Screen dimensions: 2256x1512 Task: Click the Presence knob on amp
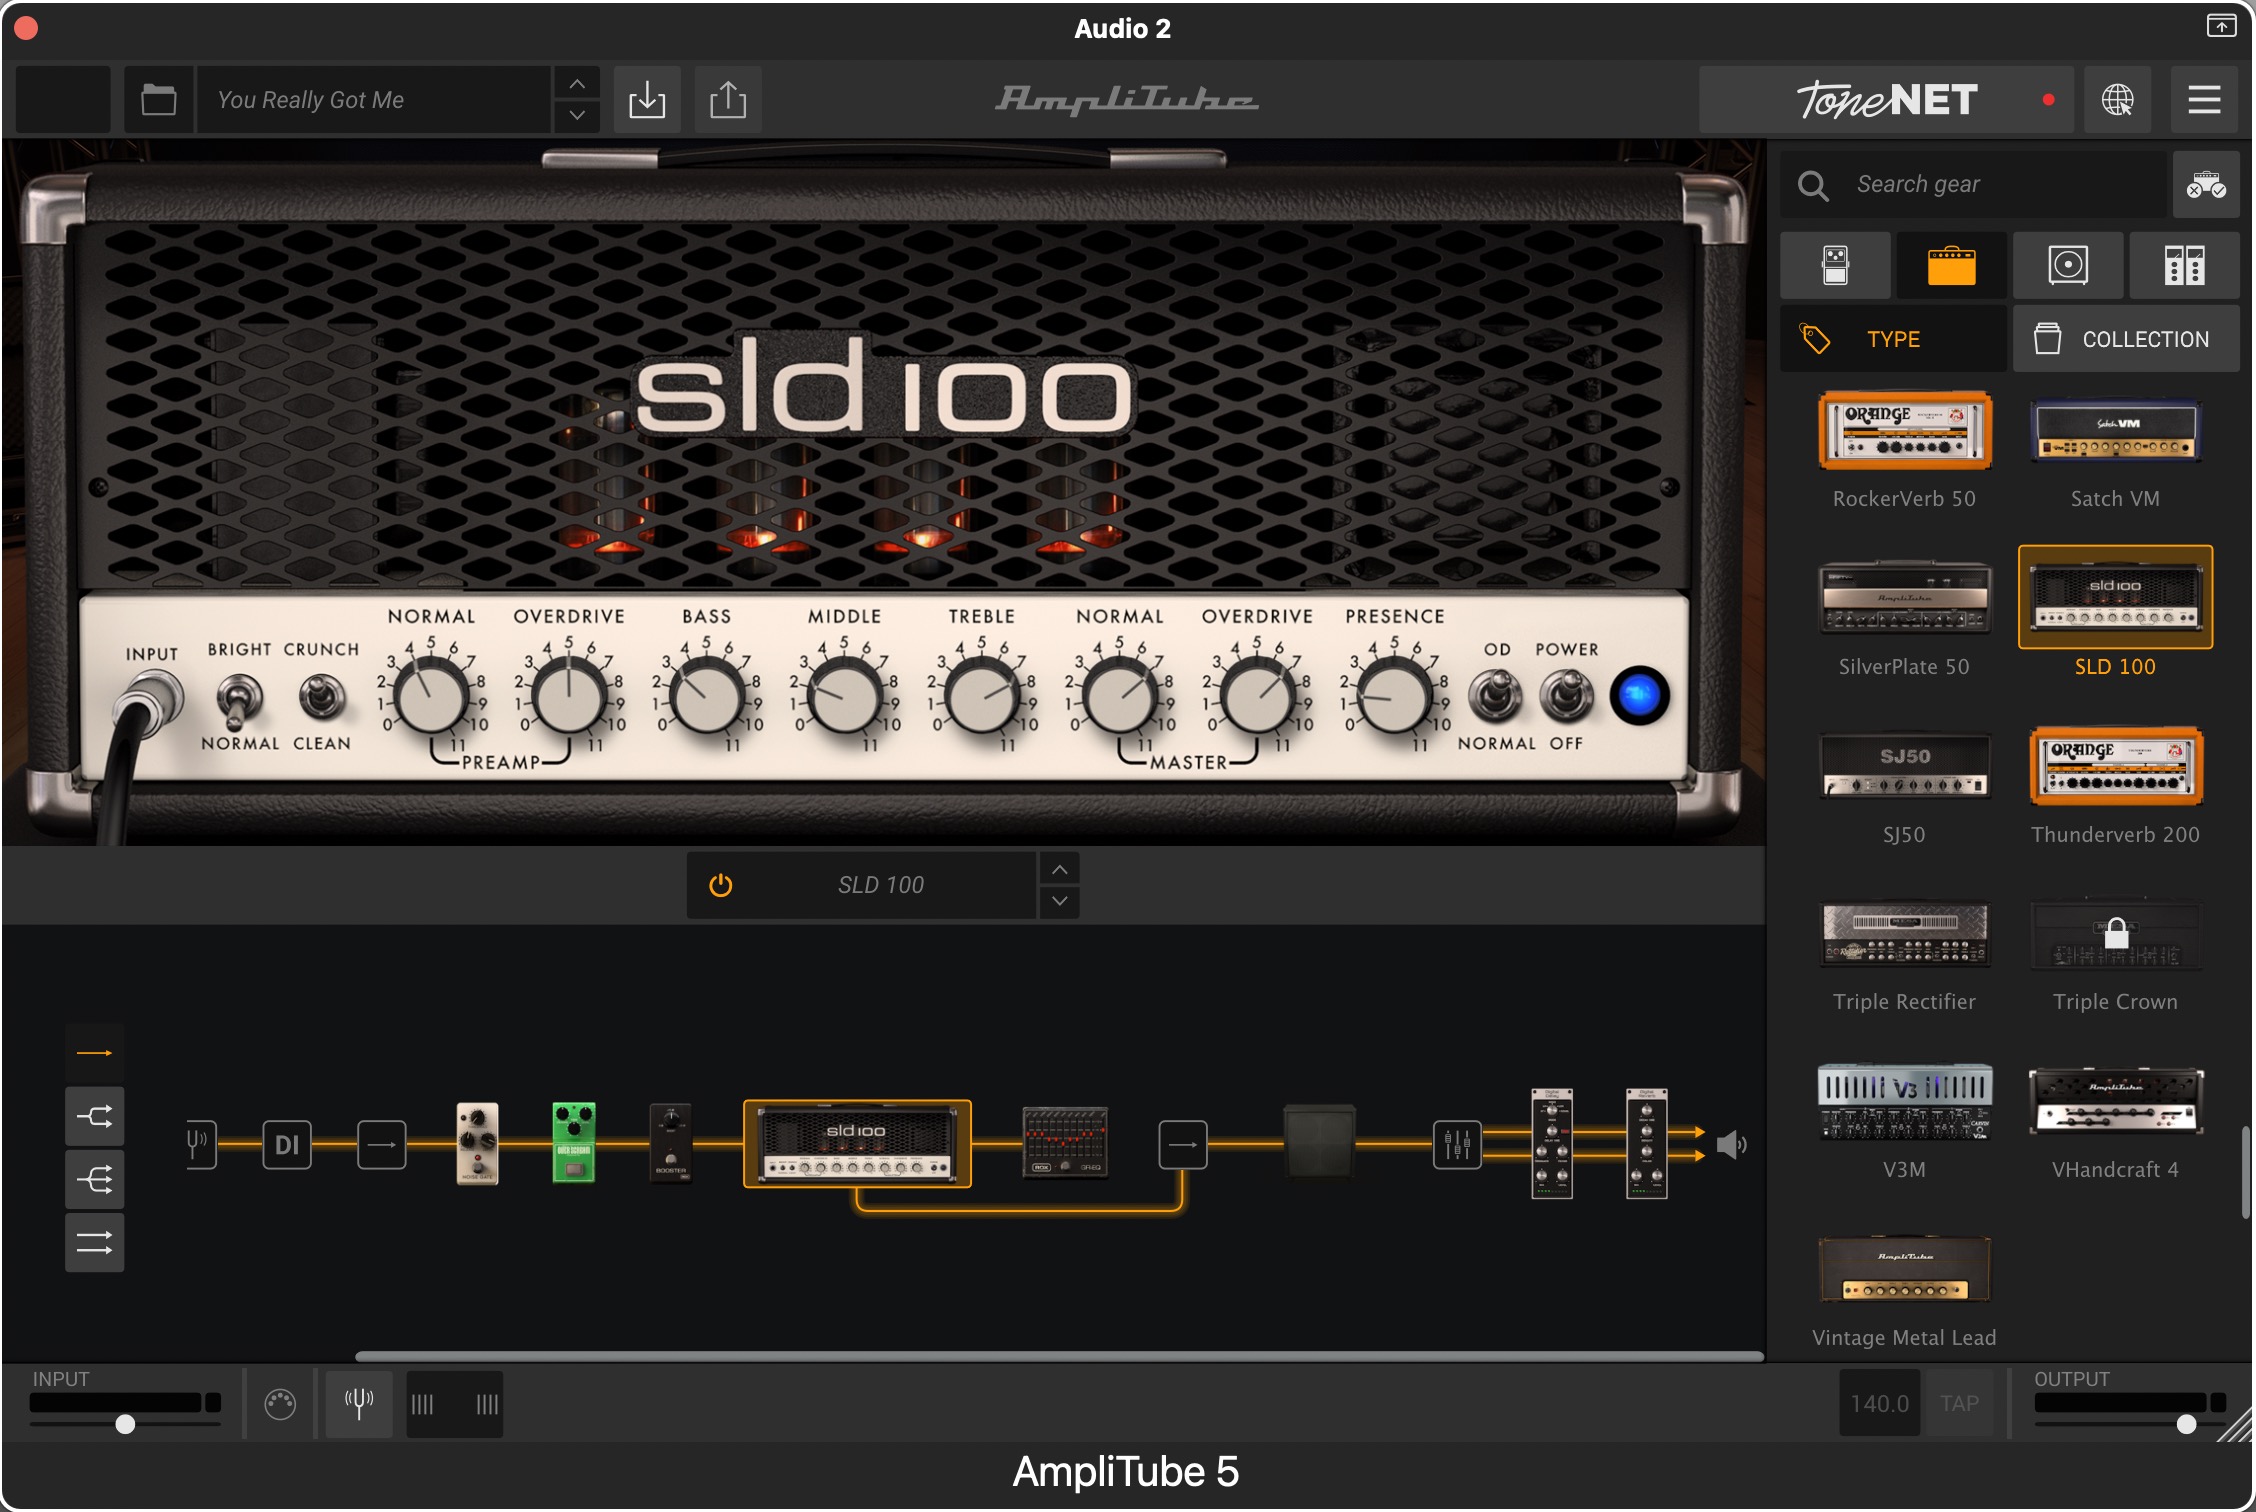tap(1394, 697)
